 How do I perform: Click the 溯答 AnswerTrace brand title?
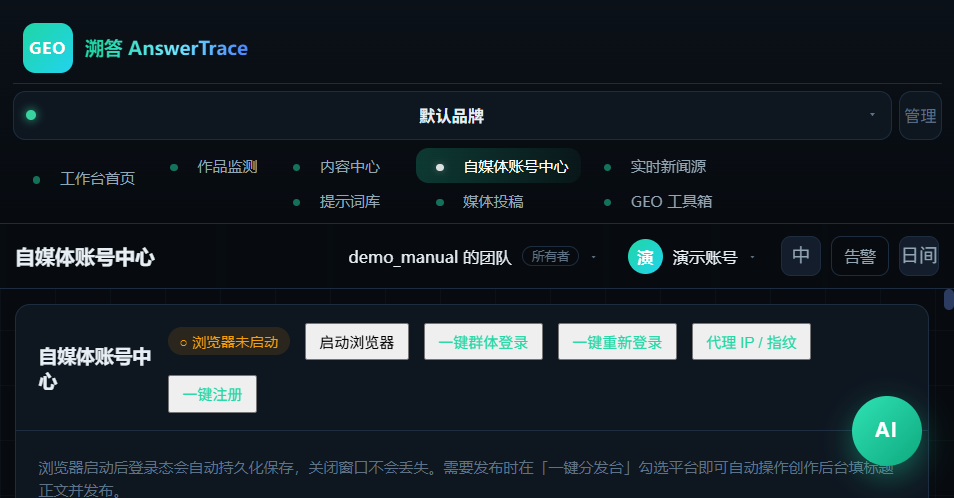point(166,48)
